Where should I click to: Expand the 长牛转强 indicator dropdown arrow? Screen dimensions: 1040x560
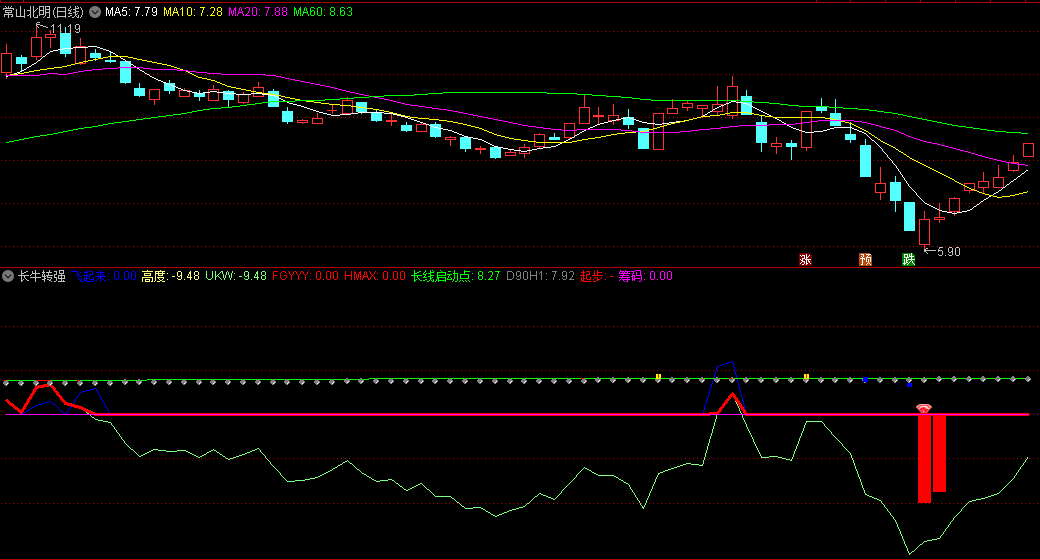pyautogui.click(x=8, y=276)
